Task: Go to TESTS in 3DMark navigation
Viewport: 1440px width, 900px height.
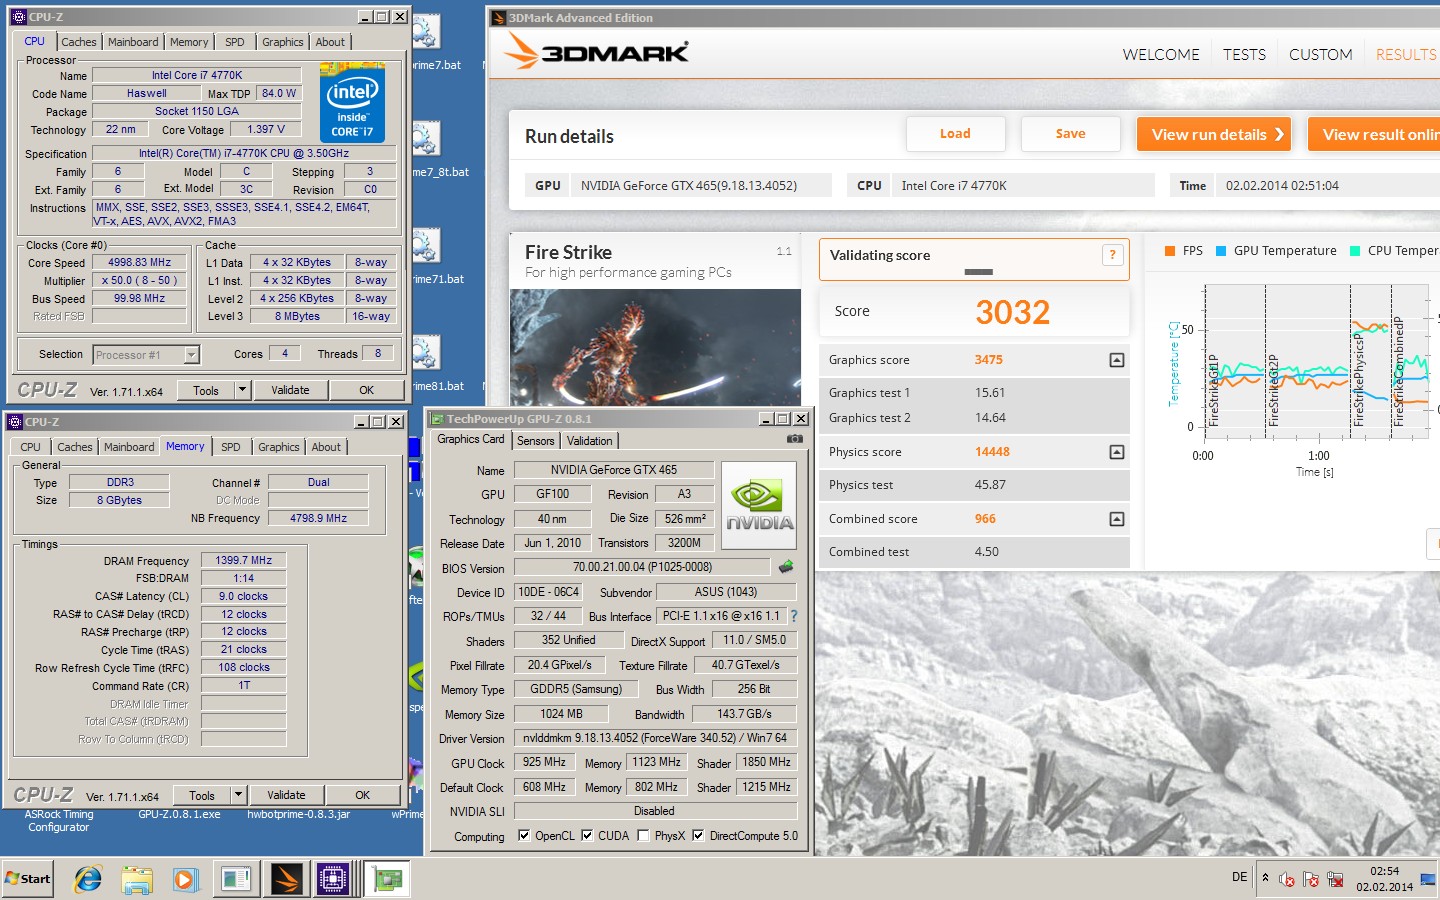Action: 1244,54
